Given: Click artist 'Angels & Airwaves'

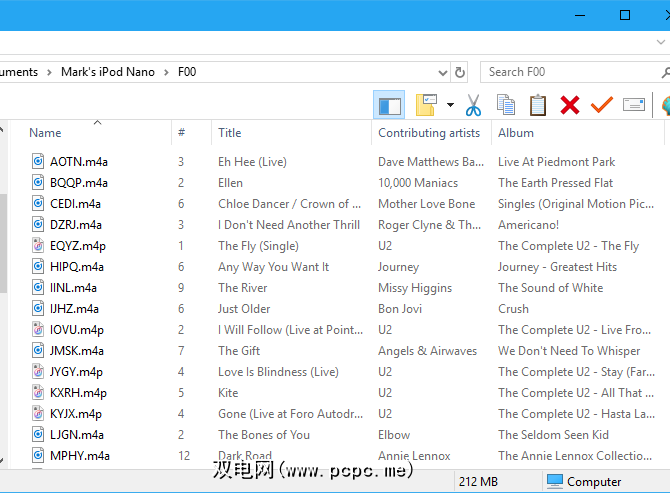Looking at the screenshot, I should (x=427, y=351).
